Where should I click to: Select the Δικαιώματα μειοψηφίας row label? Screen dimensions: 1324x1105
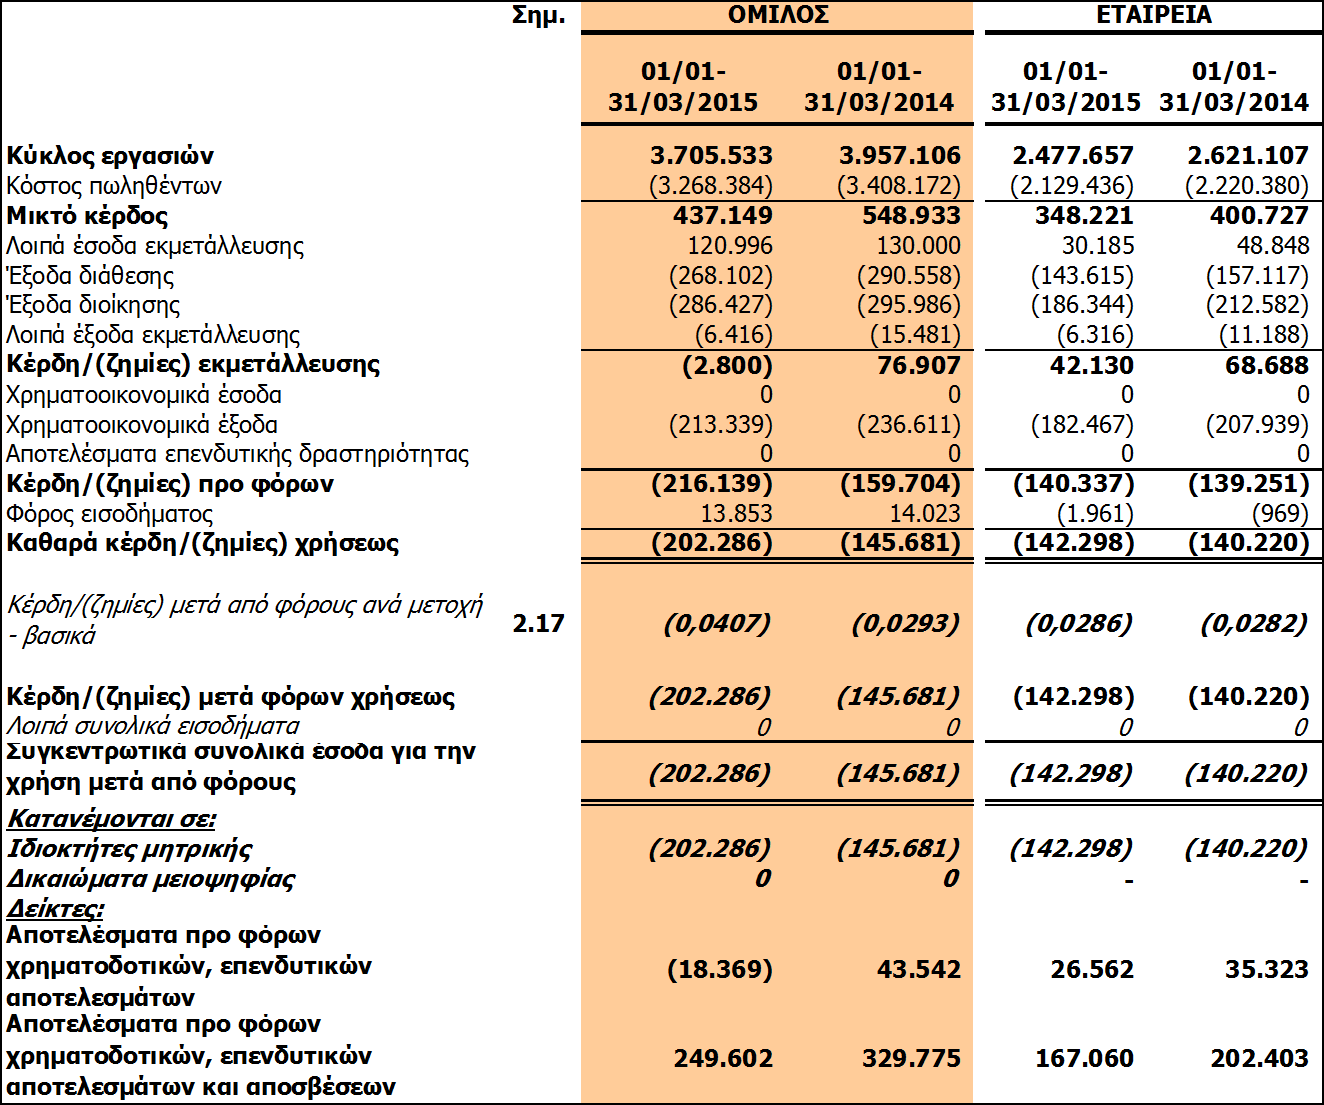coord(151,879)
